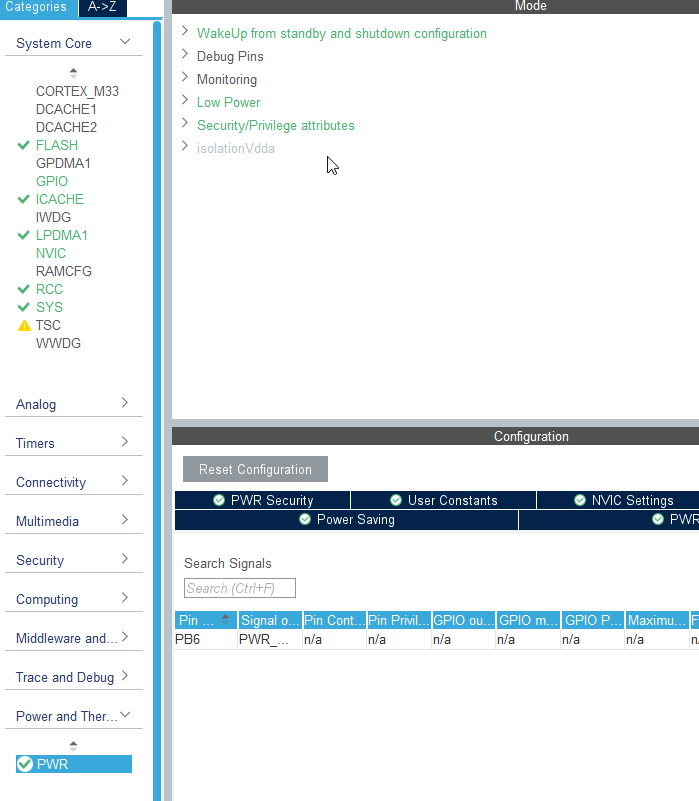Click the PWR_... signal cell

pyautogui.click(x=270, y=640)
